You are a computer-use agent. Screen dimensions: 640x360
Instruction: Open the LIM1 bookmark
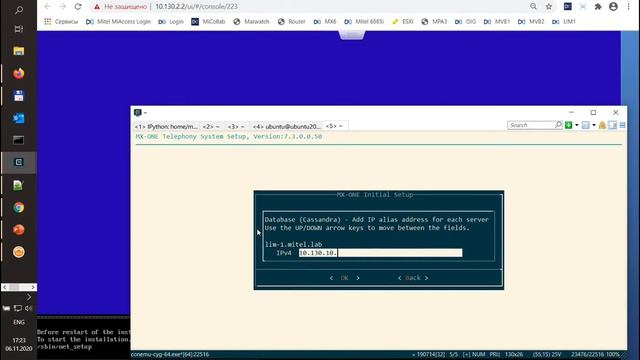click(564, 22)
